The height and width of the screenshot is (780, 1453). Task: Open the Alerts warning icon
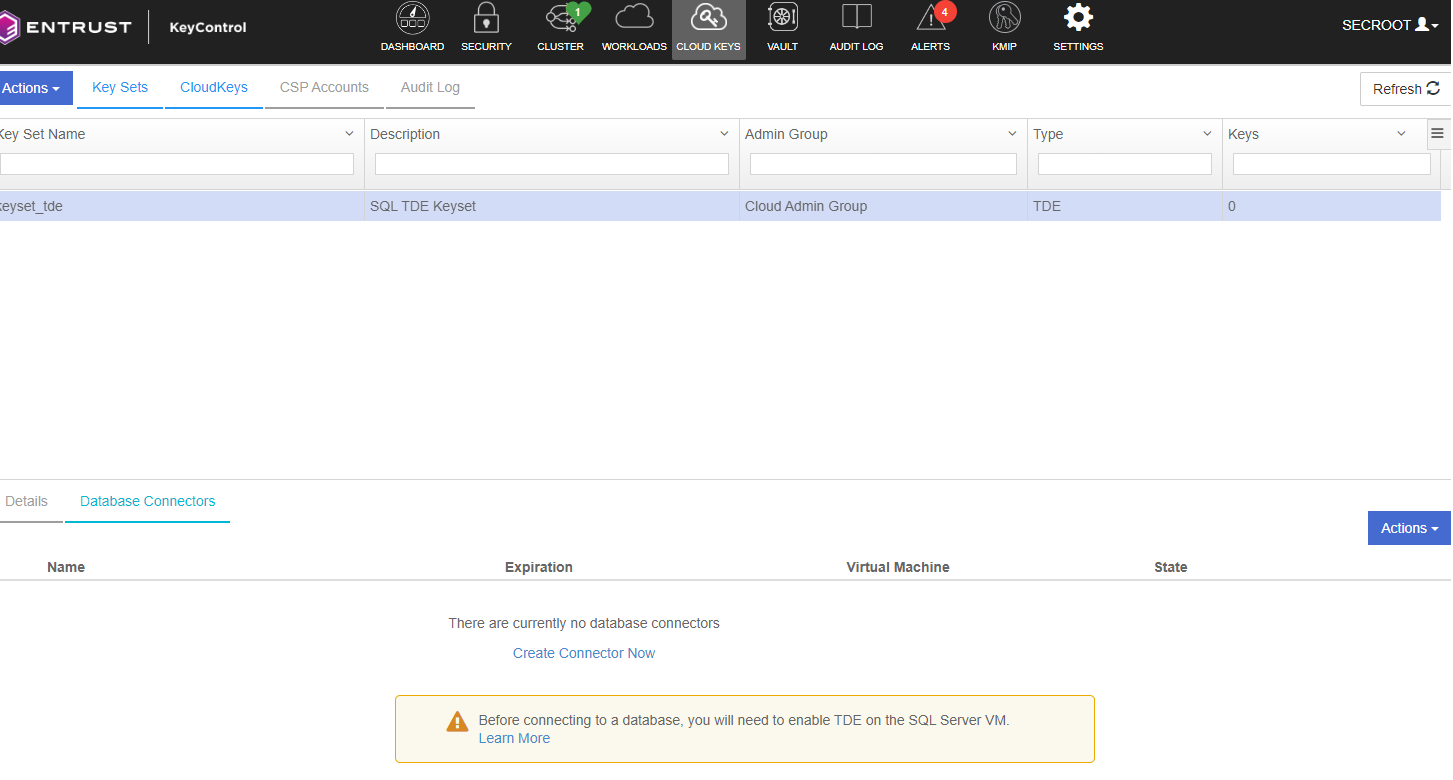(x=930, y=18)
